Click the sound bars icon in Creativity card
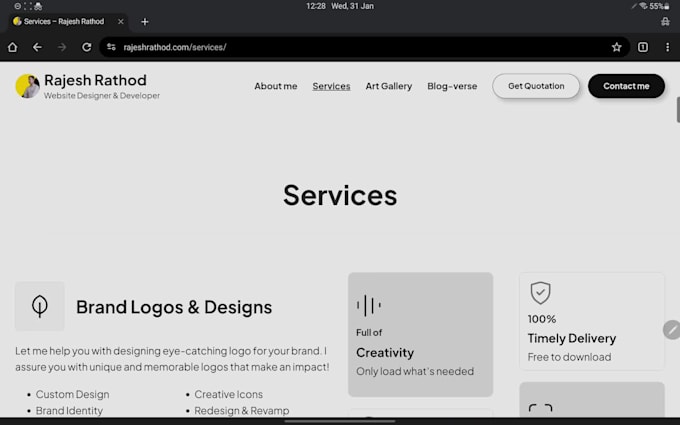The height and width of the screenshot is (425, 680). pyautogui.click(x=369, y=305)
